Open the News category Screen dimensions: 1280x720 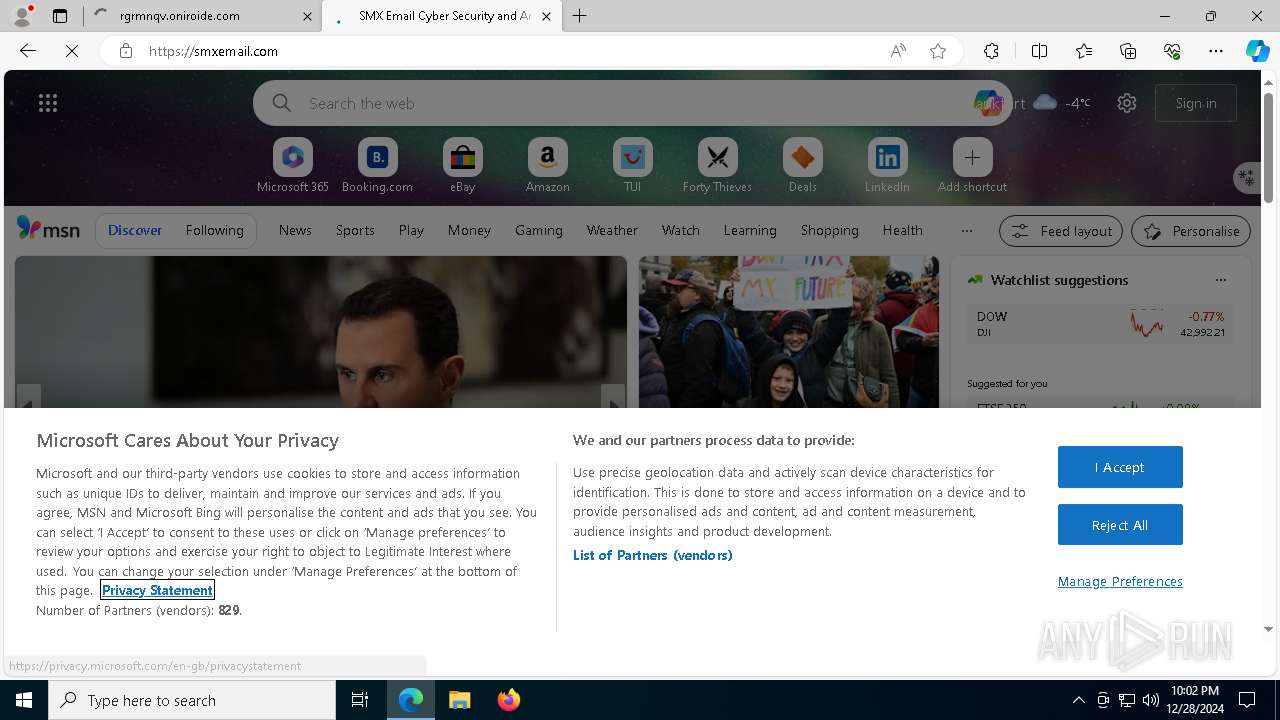[x=295, y=230]
